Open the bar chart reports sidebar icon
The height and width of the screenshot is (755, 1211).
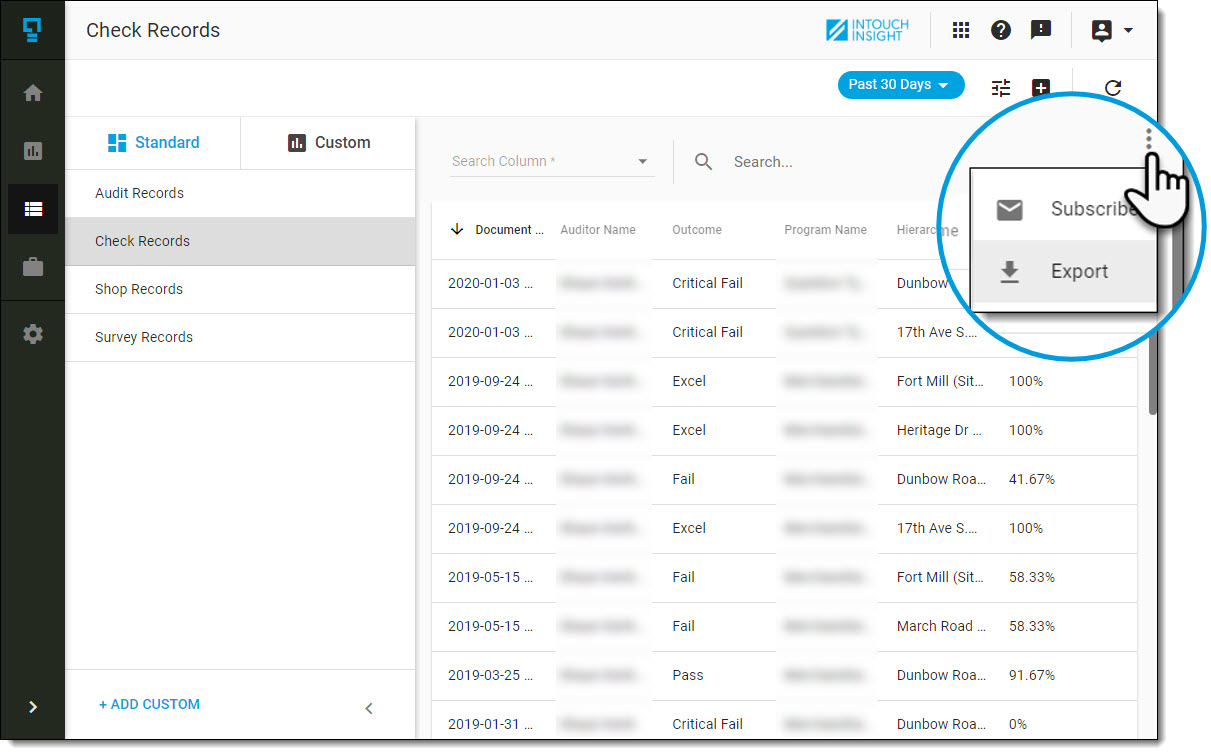(x=33, y=151)
